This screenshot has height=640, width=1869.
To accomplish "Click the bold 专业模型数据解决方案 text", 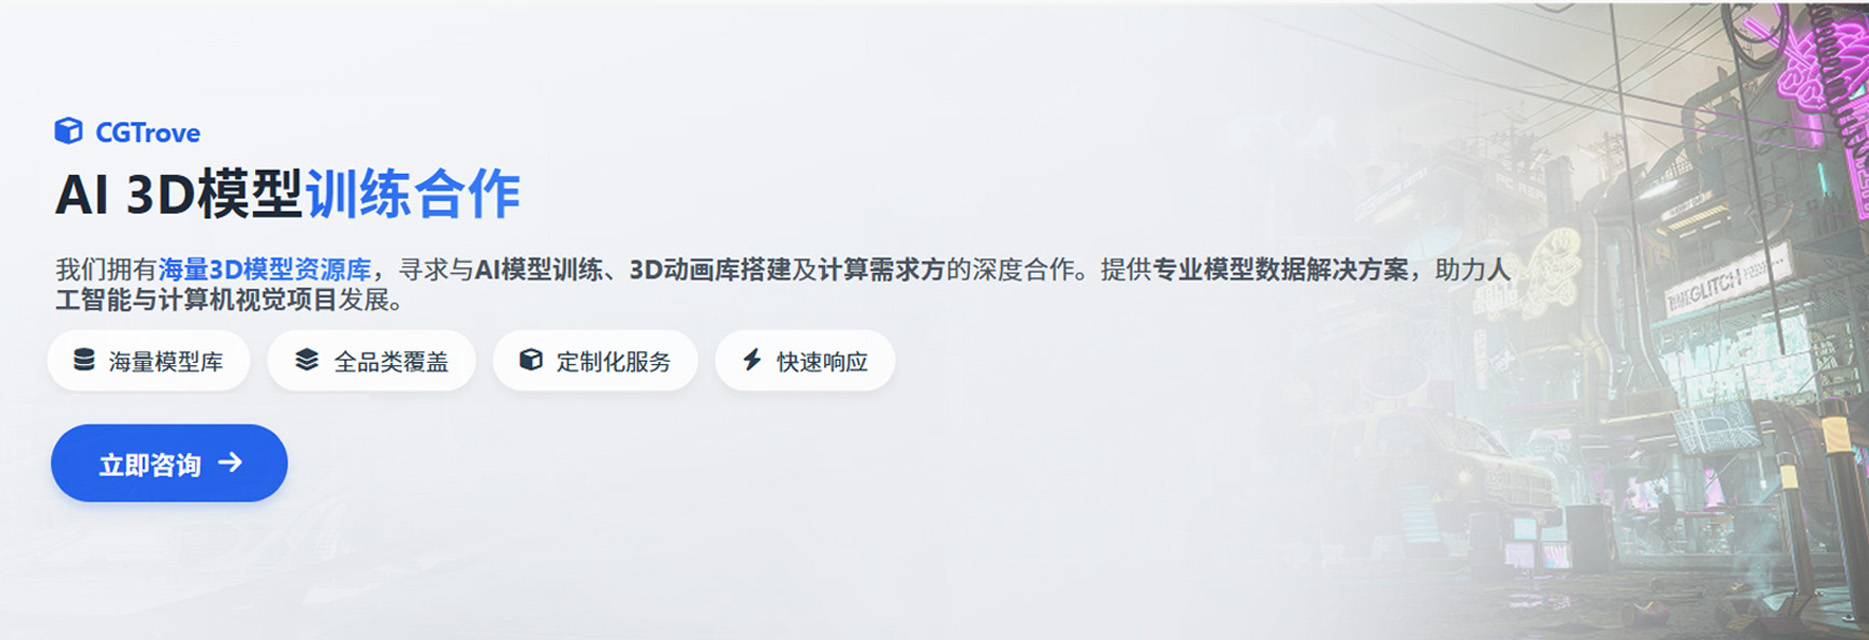I will [x=1281, y=269].
